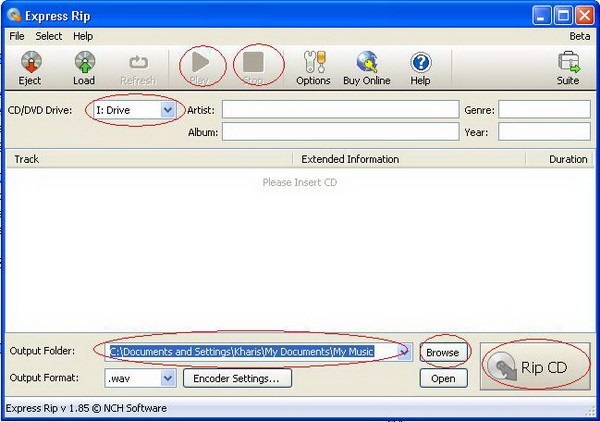Click into the Year field
Screen dimensions: 600x422
coord(544,132)
